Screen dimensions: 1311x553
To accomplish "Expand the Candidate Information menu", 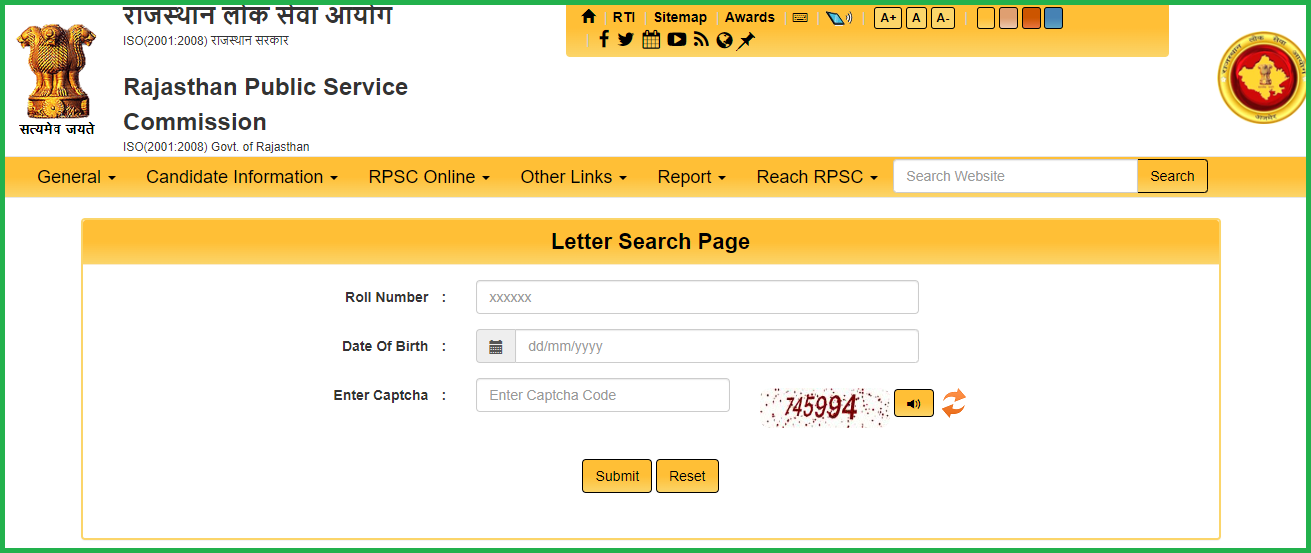I will 242,177.
